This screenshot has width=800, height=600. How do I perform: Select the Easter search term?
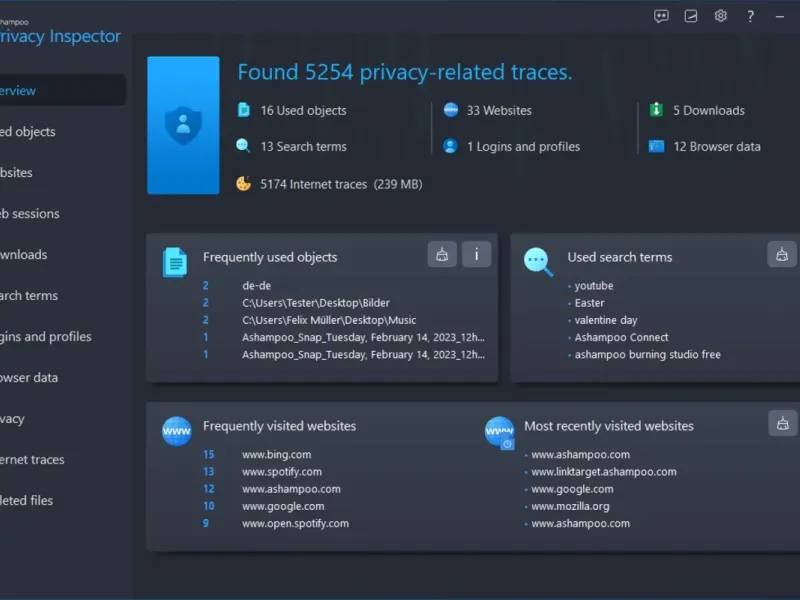pos(589,303)
